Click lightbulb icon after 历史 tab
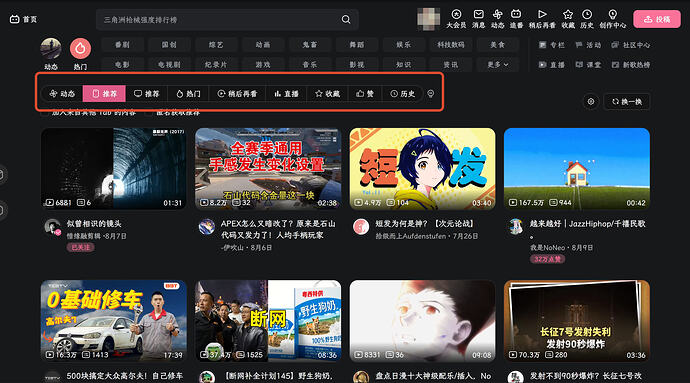The height and width of the screenshot is (383, 690). (x=431, y=93)
